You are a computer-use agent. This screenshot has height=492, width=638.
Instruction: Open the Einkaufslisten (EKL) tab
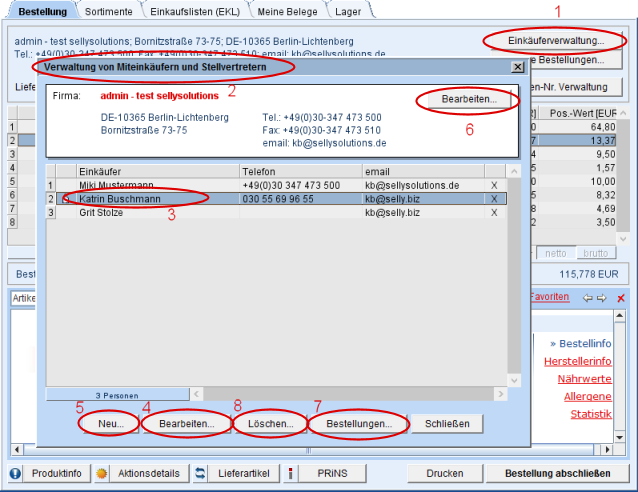[195, 11]
